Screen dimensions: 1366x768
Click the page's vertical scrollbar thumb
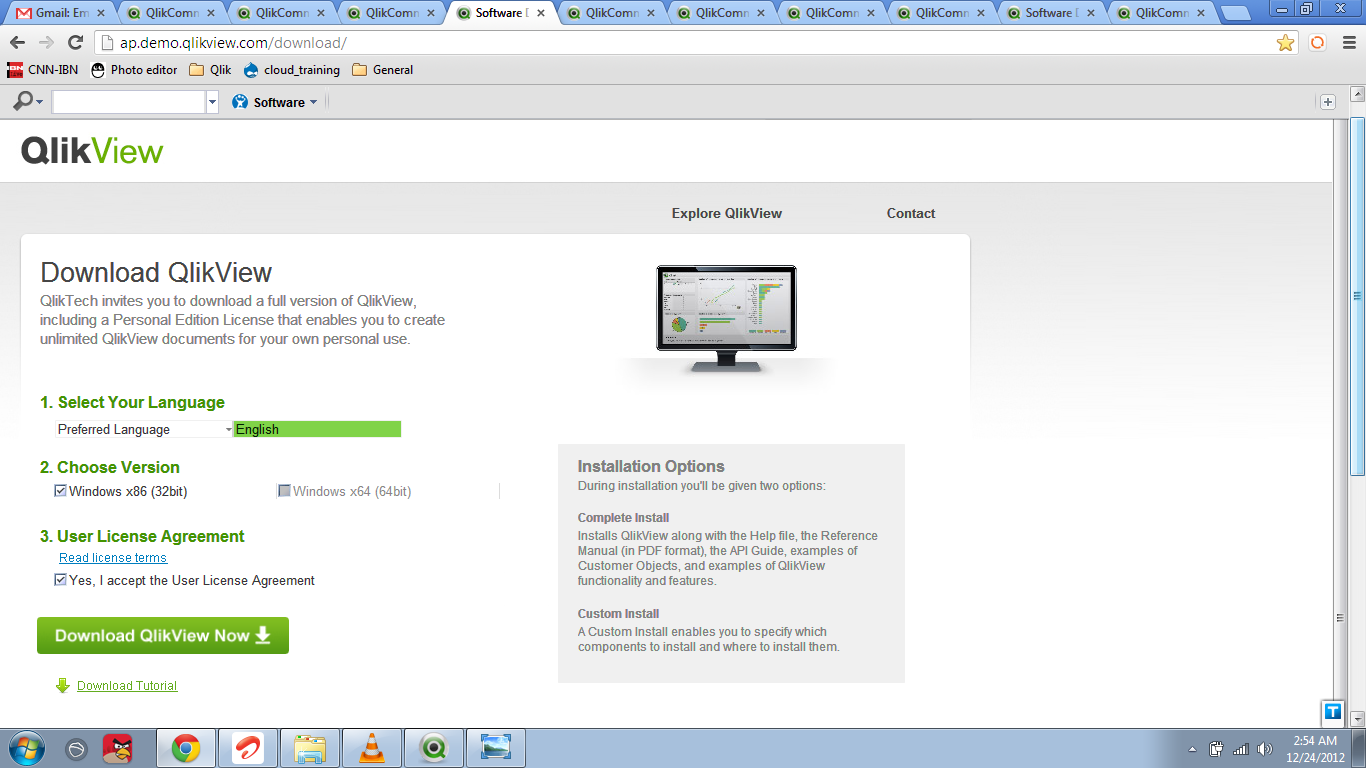(1357, 296)
